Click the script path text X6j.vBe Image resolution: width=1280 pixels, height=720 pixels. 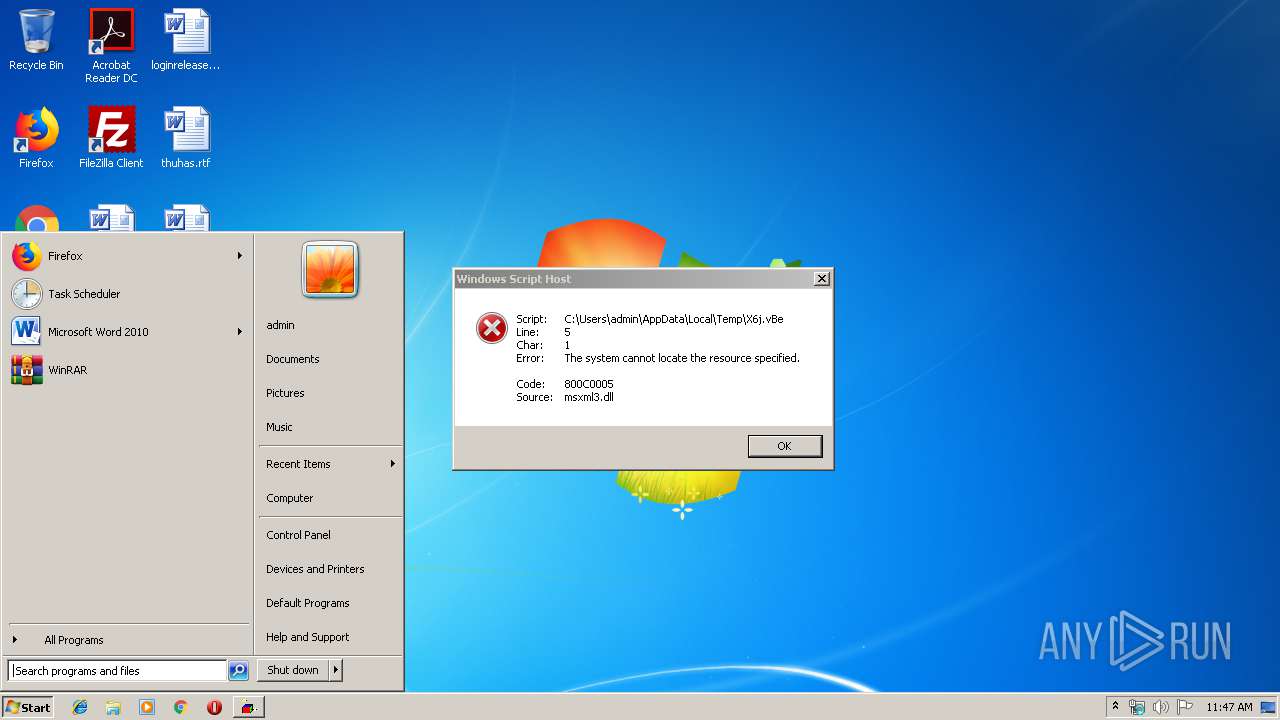[x=674, y=319]
